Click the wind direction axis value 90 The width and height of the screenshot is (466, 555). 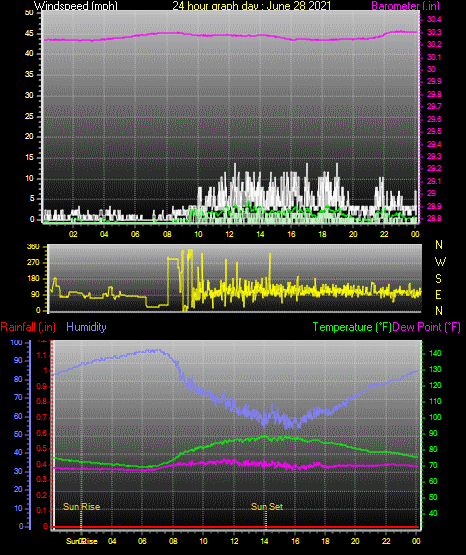point(35,294)
